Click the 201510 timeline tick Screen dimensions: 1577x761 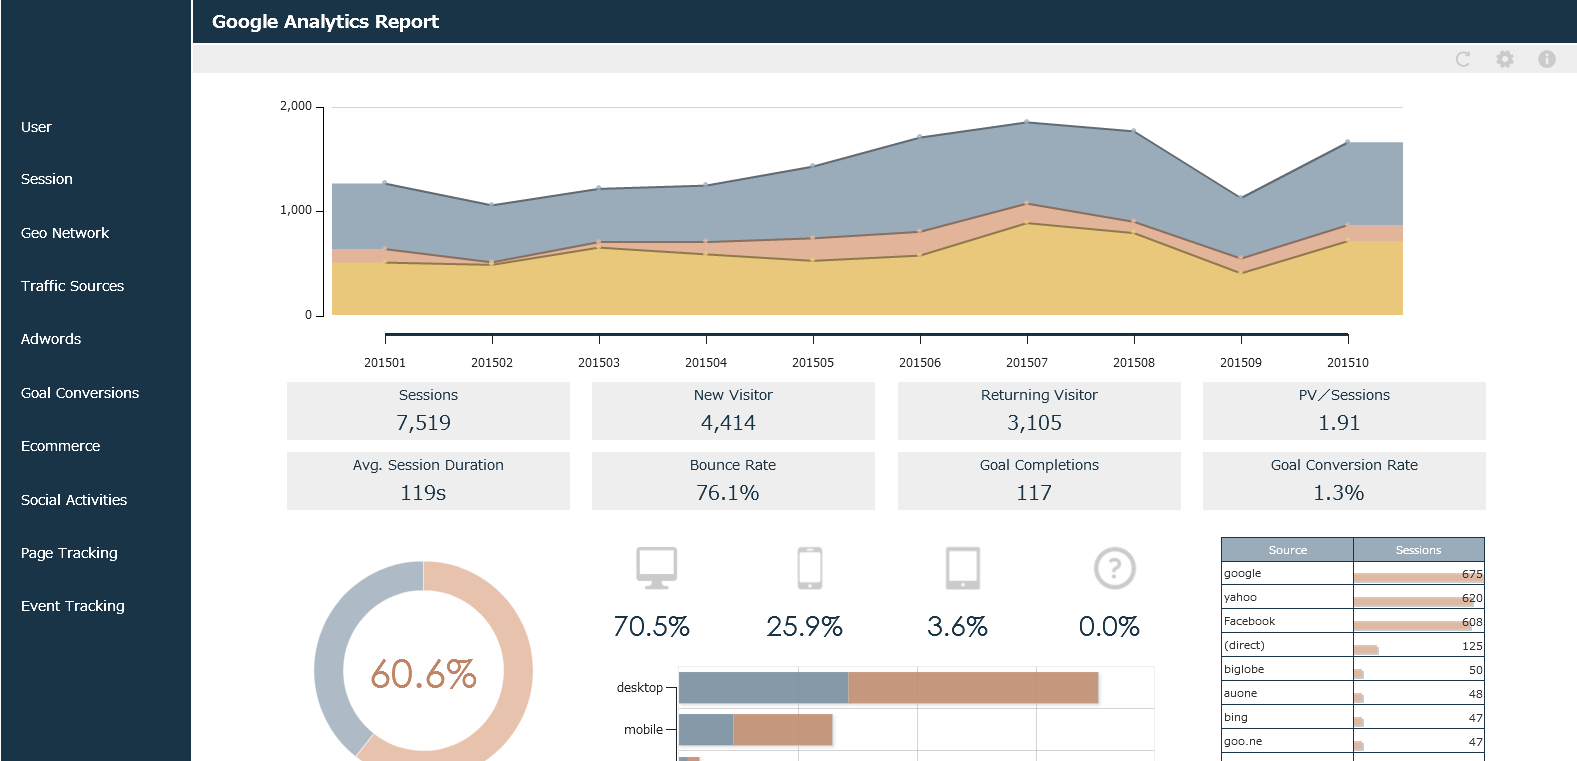click(x=1348, y=362)
